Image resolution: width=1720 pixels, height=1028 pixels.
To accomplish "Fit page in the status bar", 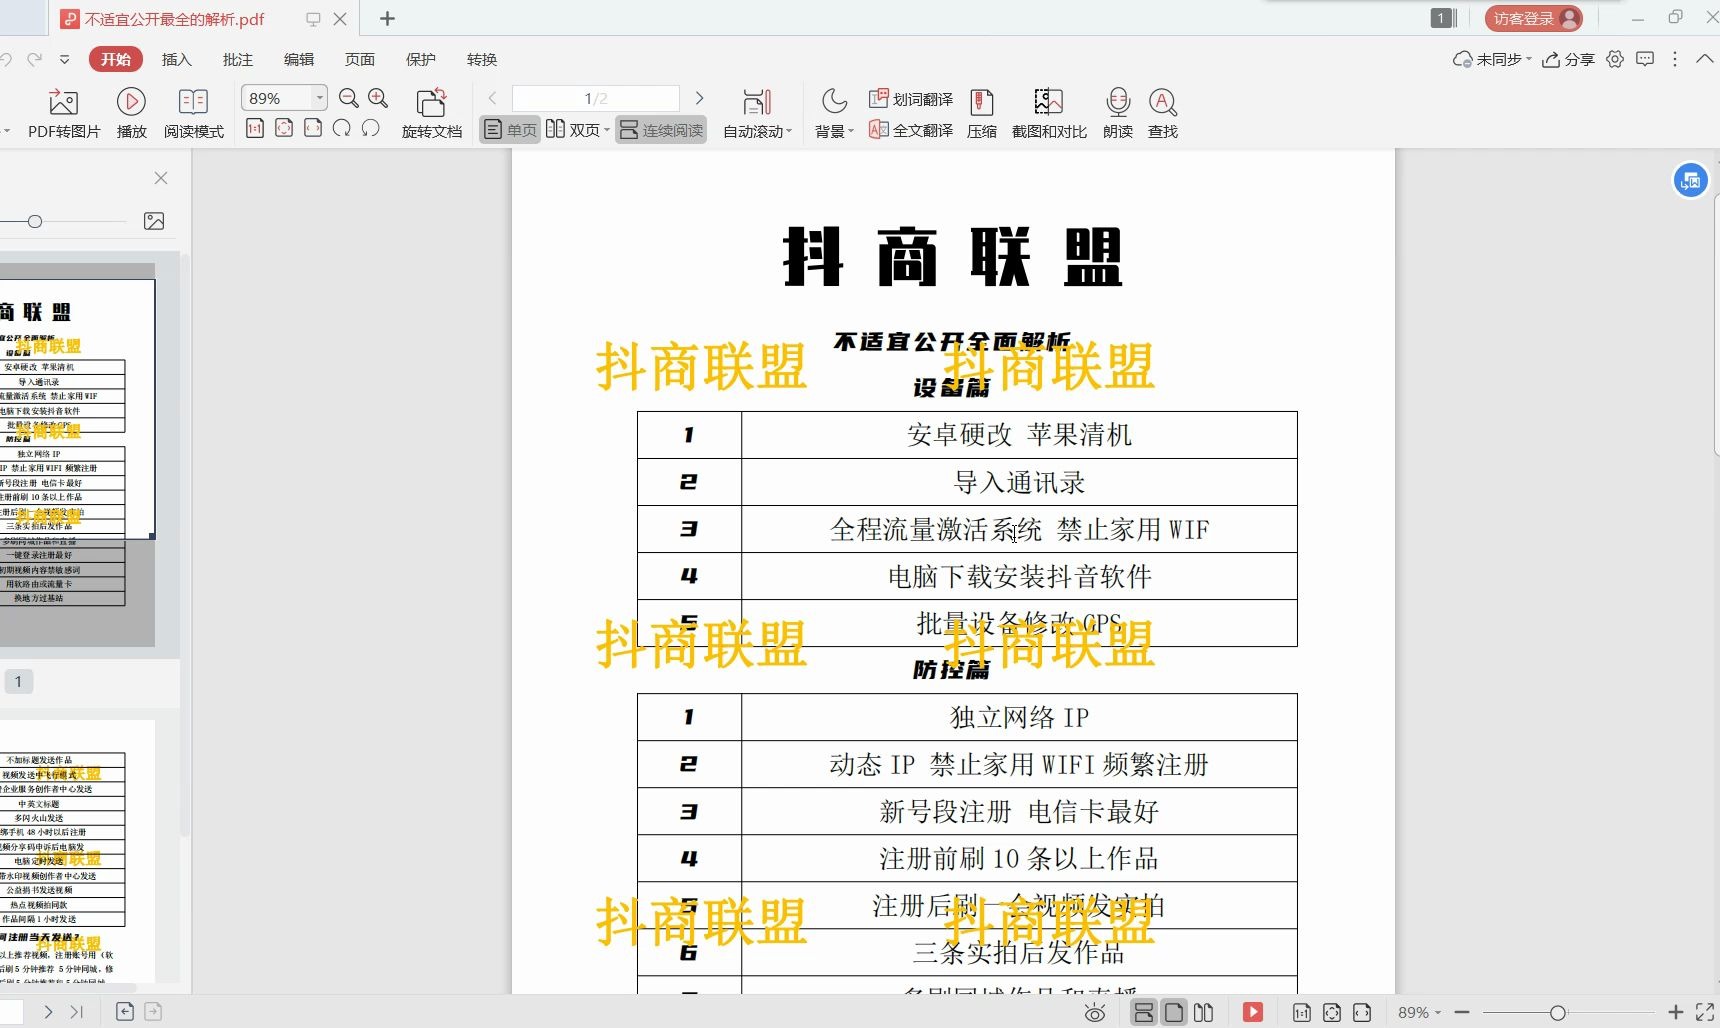I will coord(1332,1013).
